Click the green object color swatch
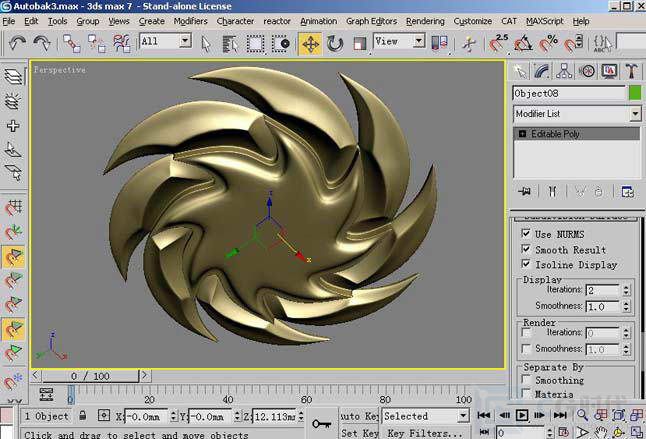 (635, 93)
